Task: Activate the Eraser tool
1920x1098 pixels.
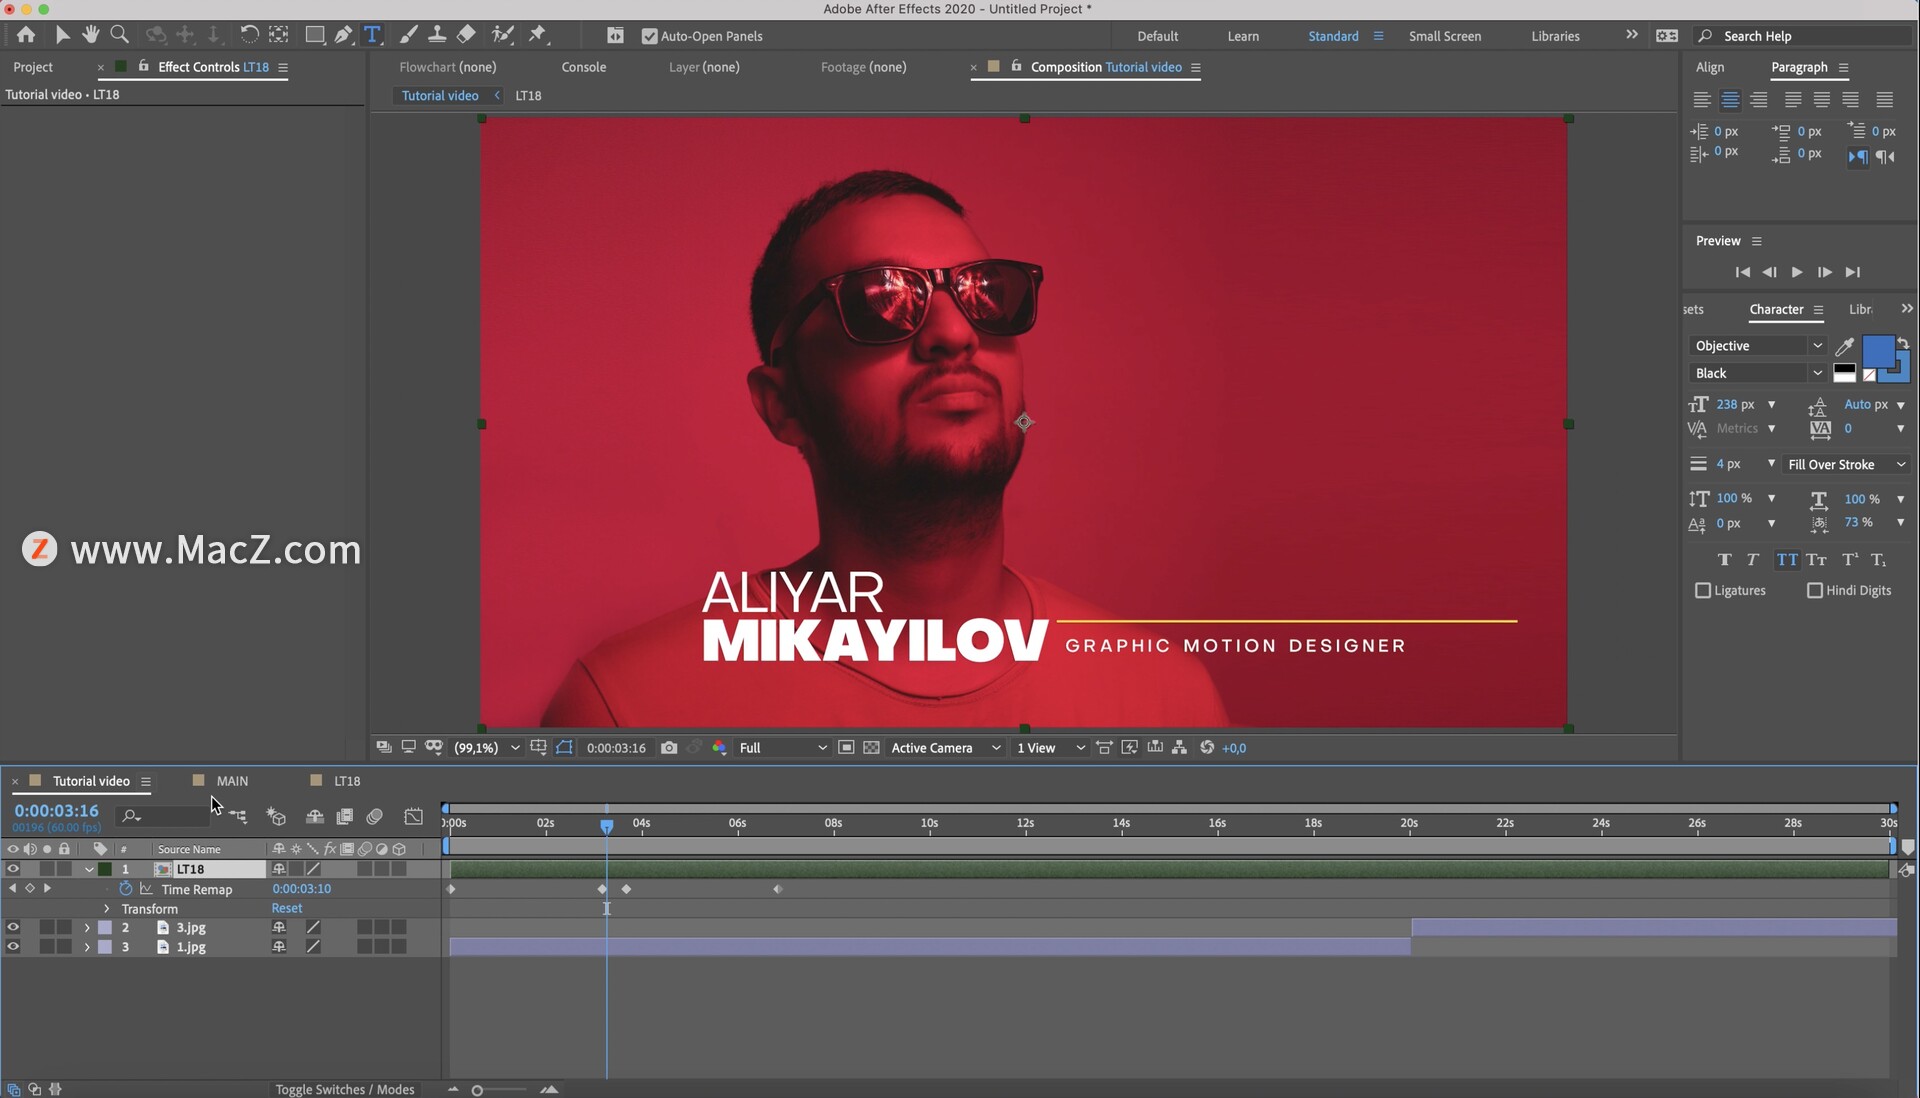Action: 466,35
